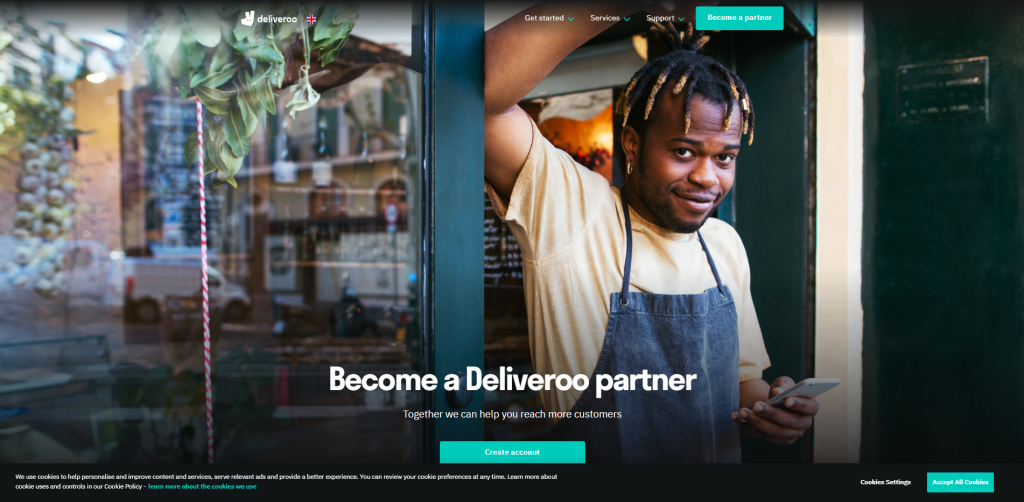Viewport: 1024px width, 502px height.
Task: Open the Get started menu
Action: (544, 18)
